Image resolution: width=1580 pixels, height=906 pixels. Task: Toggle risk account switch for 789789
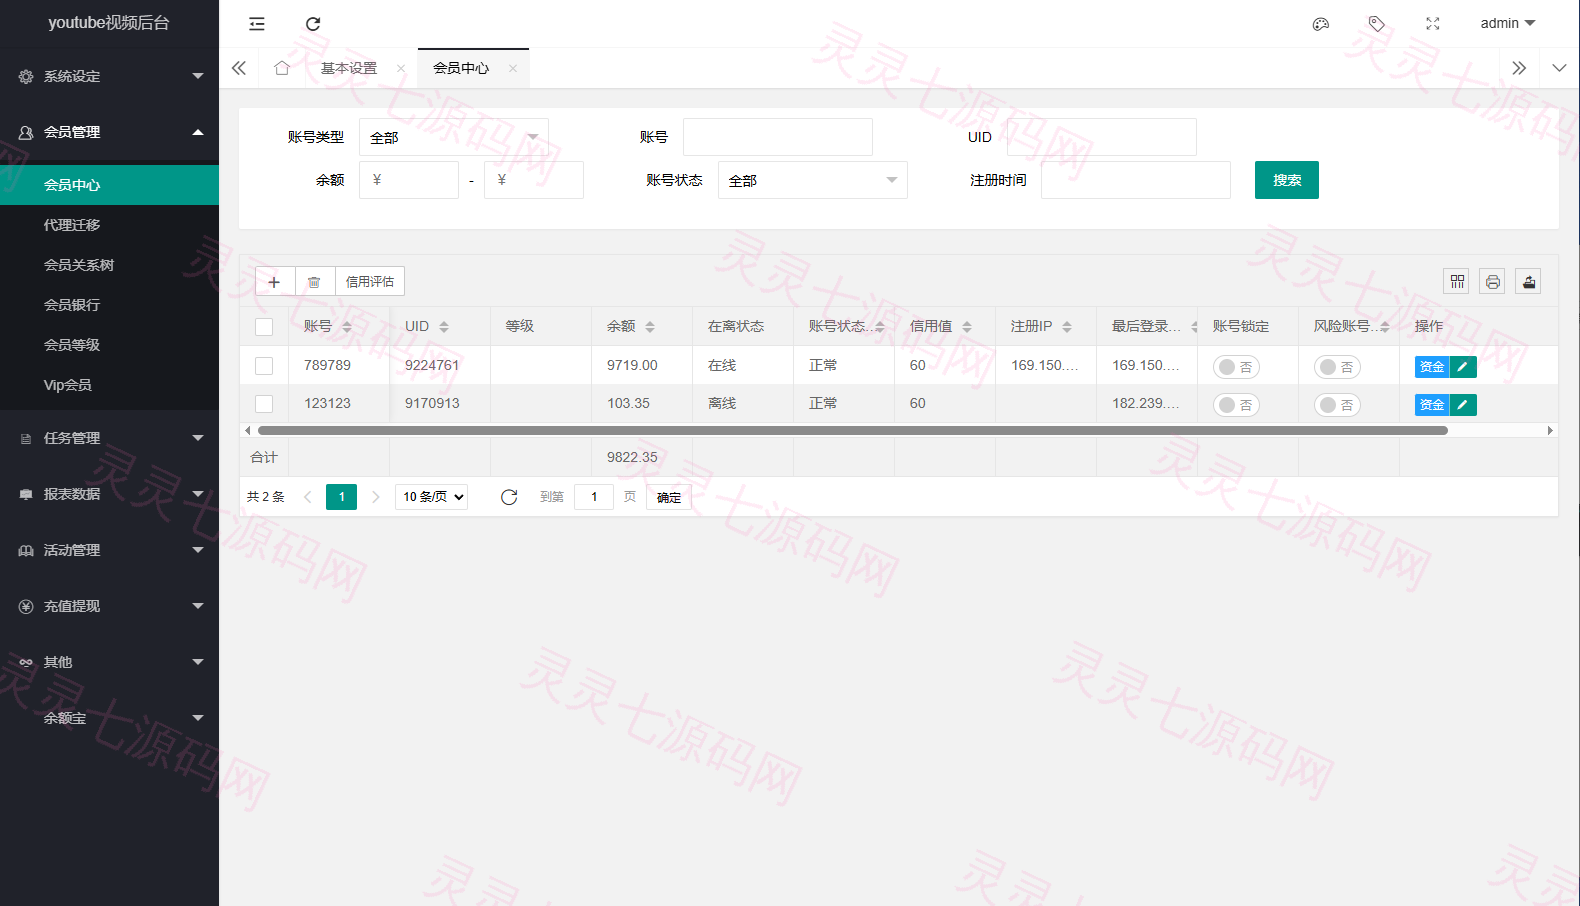pos(1337,367)
